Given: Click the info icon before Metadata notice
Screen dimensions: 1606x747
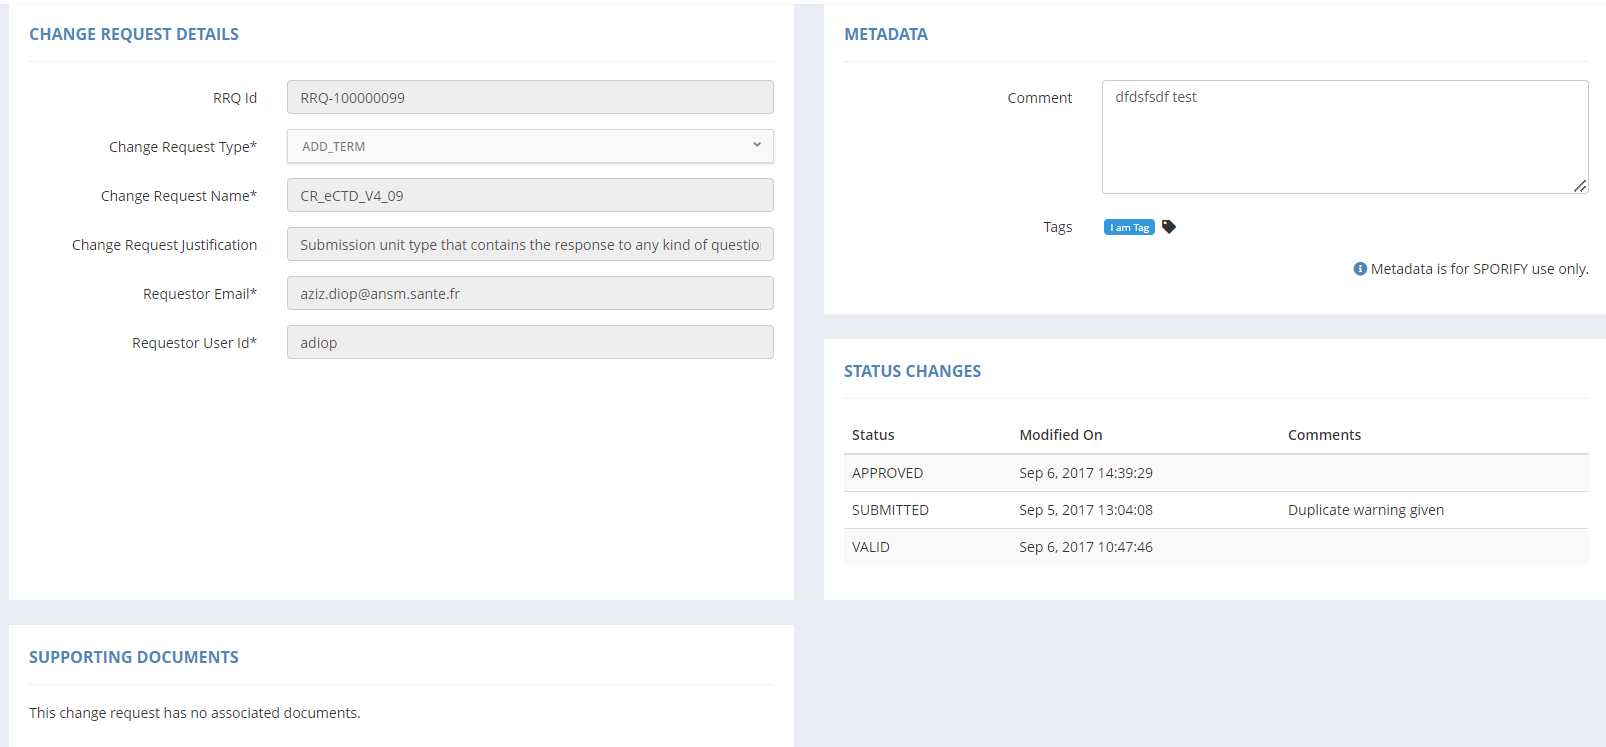Looking at the screenshot, I should [x=1360, y=269].
